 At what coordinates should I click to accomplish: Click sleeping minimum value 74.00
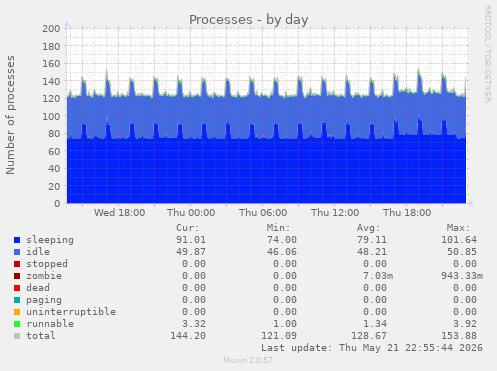(282, 240)
